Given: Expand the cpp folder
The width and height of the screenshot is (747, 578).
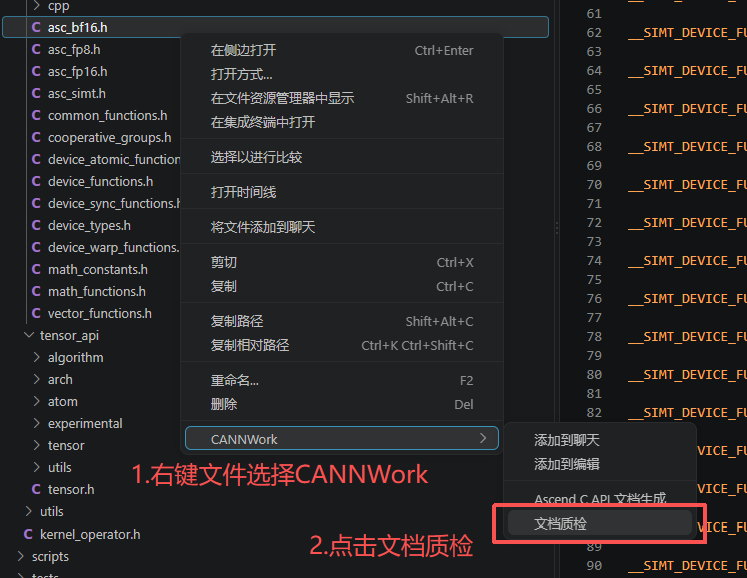Looking at the screenshot, I should click(37, 6).
